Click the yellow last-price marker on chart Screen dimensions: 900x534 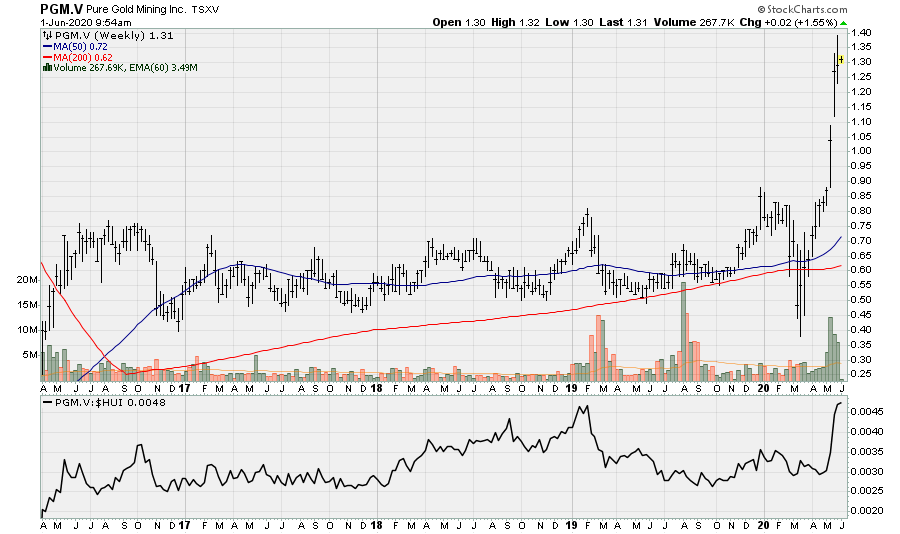point(841,60)
